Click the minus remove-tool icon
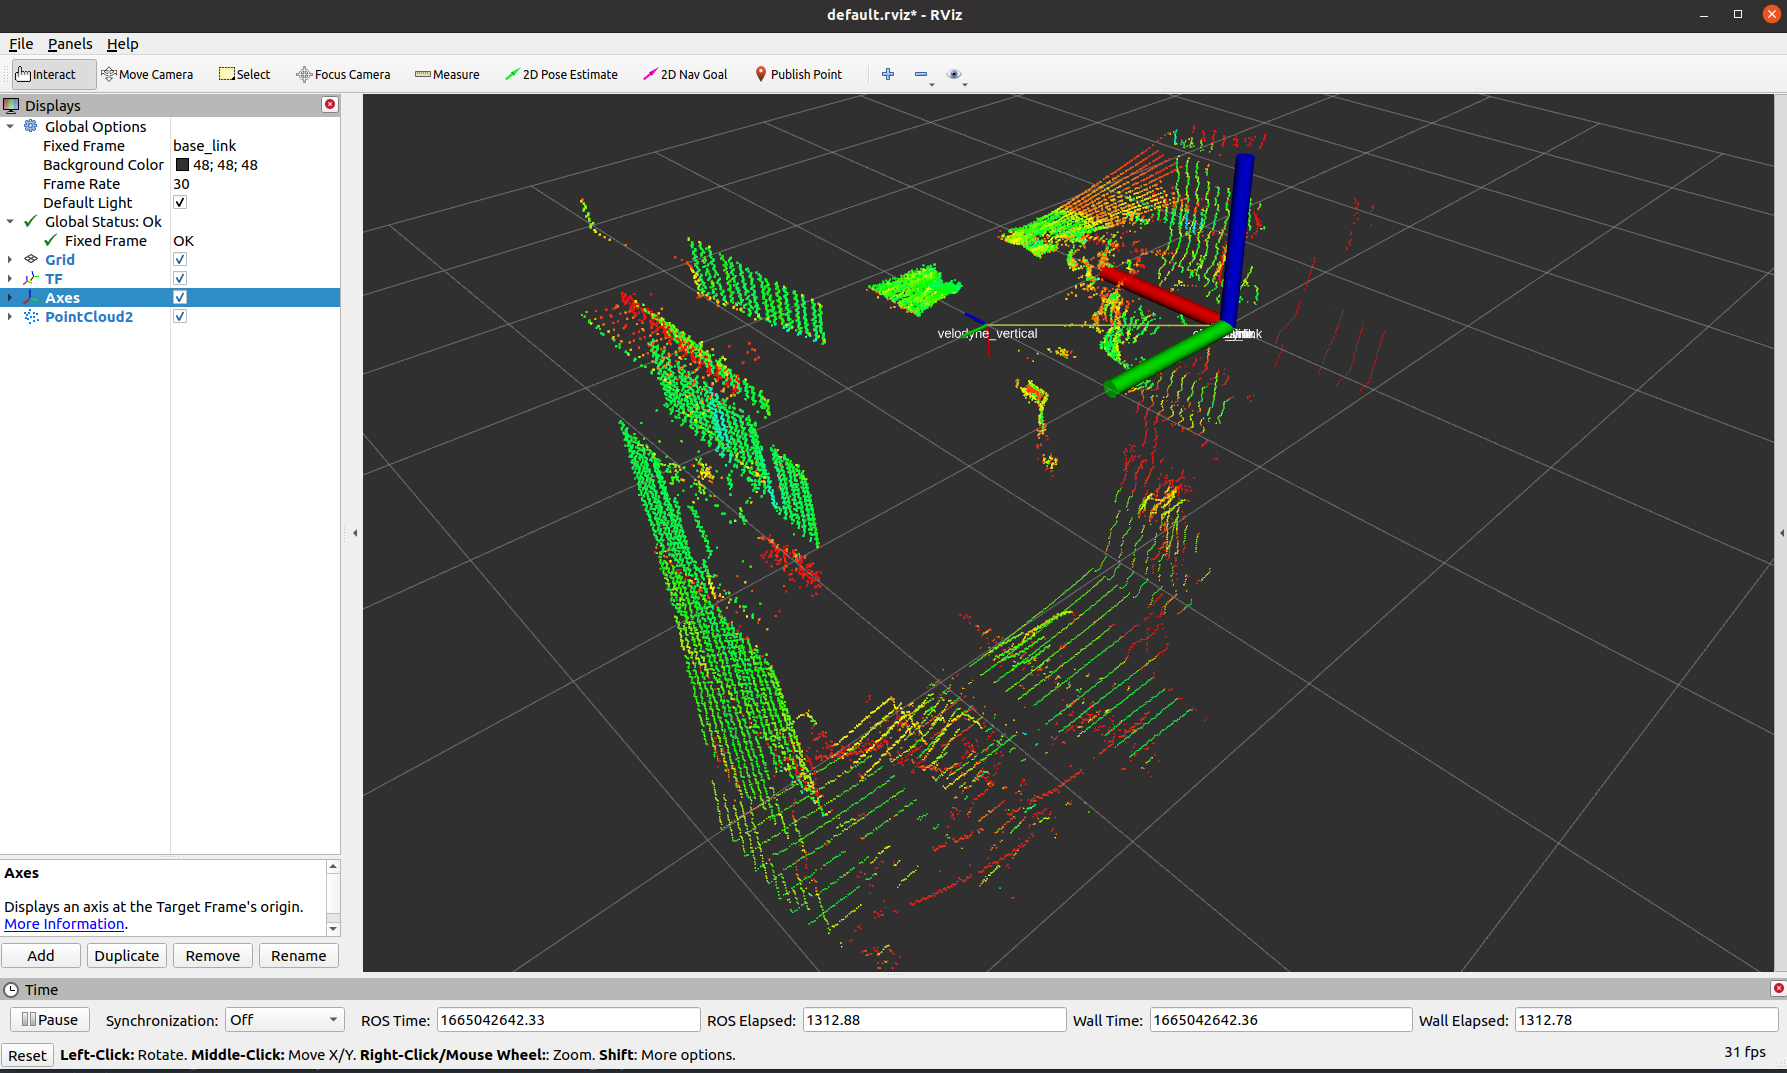1787x1073 pixels. coord(921,74)
